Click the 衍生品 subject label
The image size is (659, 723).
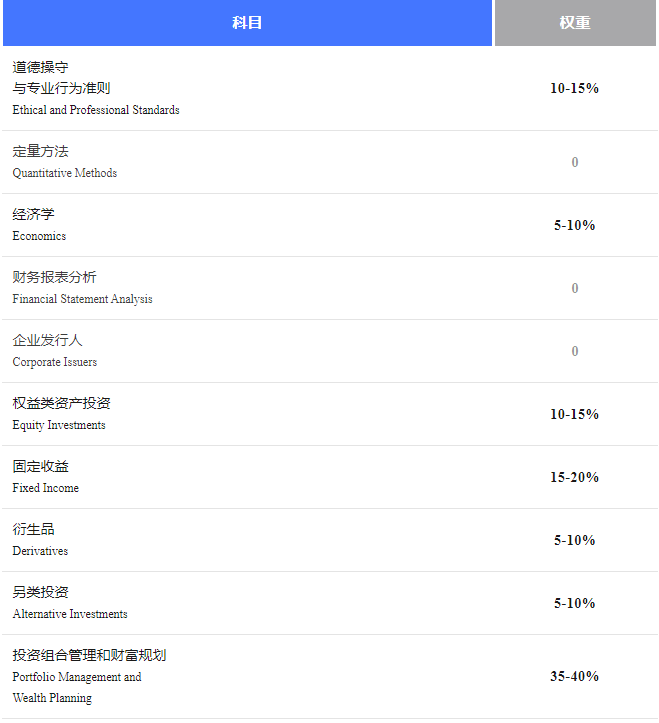(x=33, y=530)
